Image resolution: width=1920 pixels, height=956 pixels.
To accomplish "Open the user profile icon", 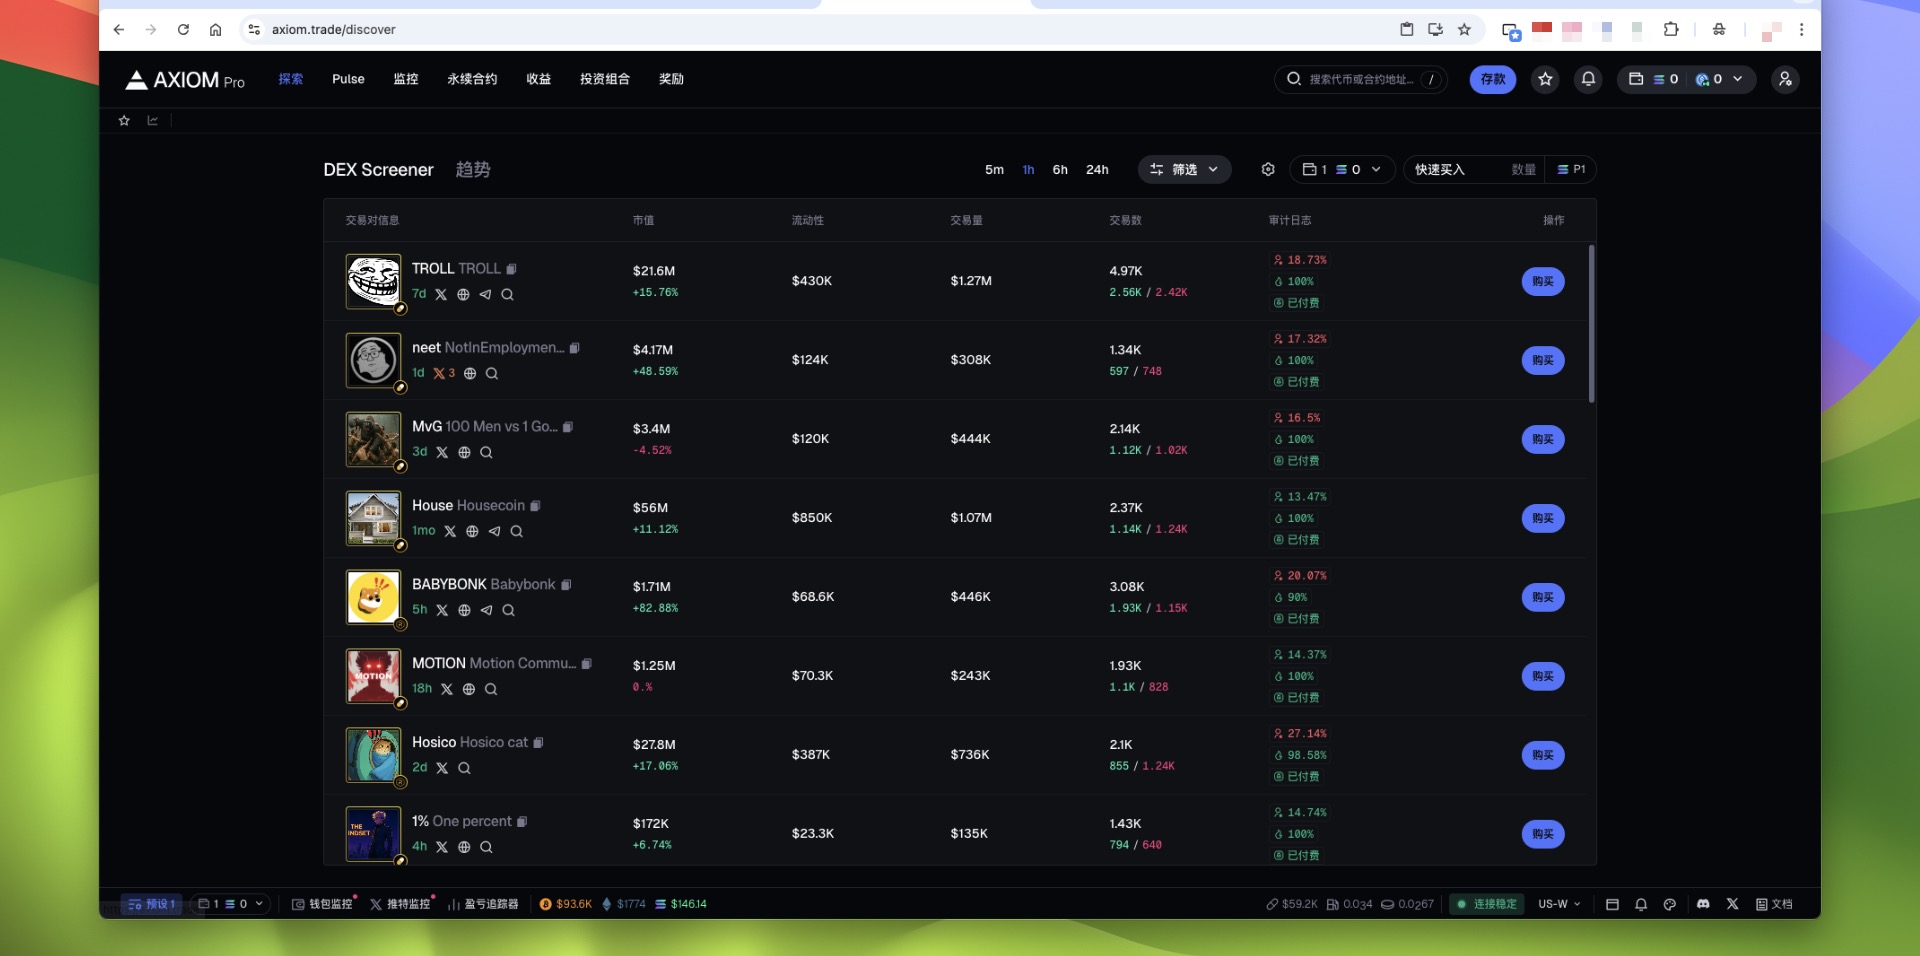I will tap(1785, 79).
